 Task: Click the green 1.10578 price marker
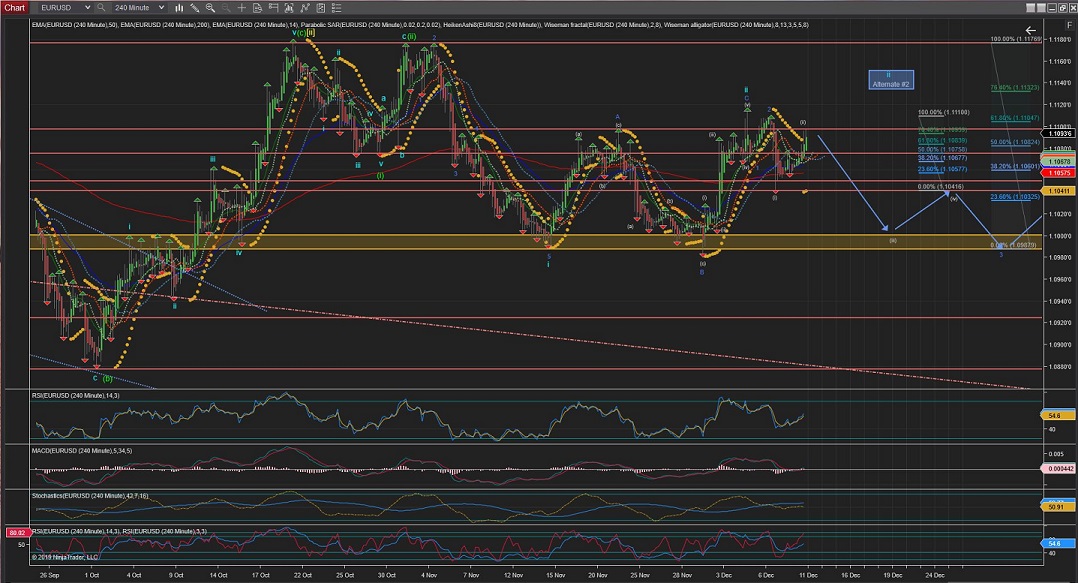[1058, 162]
